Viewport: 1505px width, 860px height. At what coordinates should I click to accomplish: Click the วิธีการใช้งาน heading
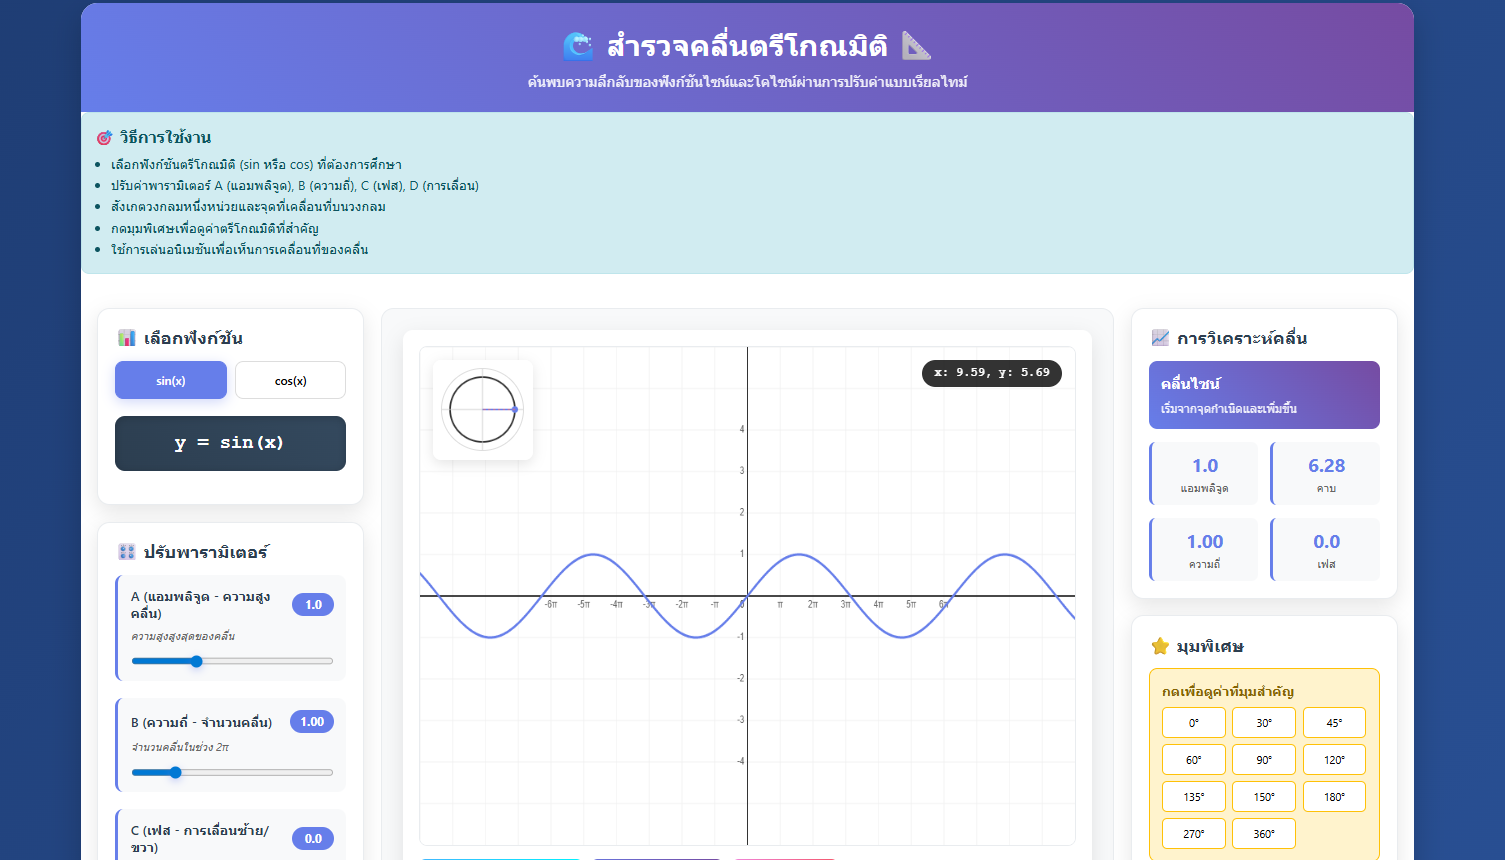[x=165, y=138]
